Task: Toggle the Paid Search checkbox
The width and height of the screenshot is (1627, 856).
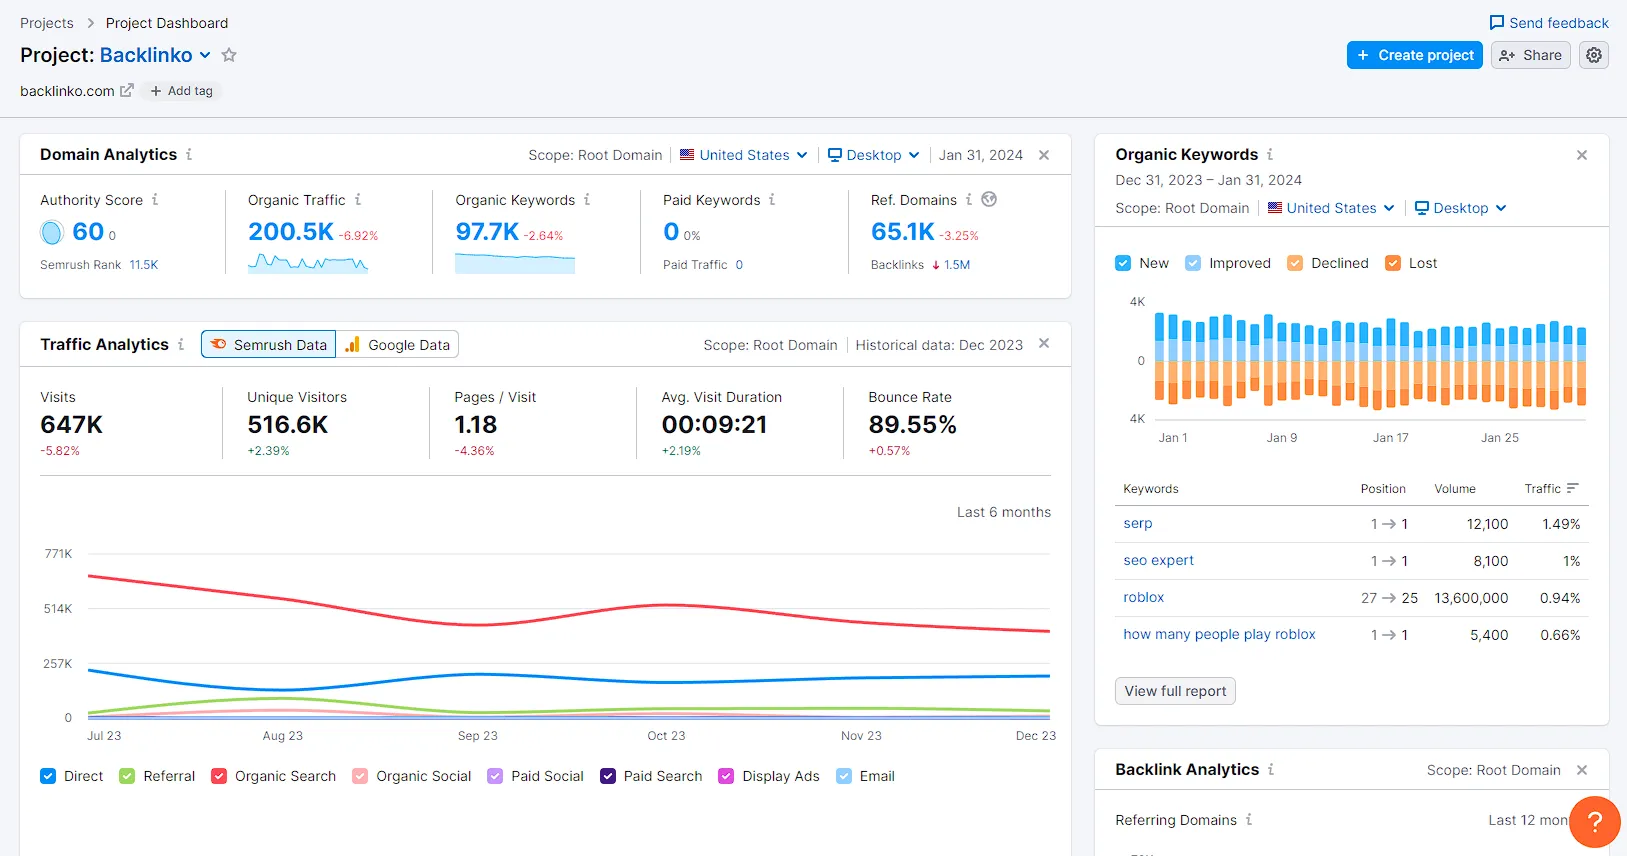Action: click(608, 776)
